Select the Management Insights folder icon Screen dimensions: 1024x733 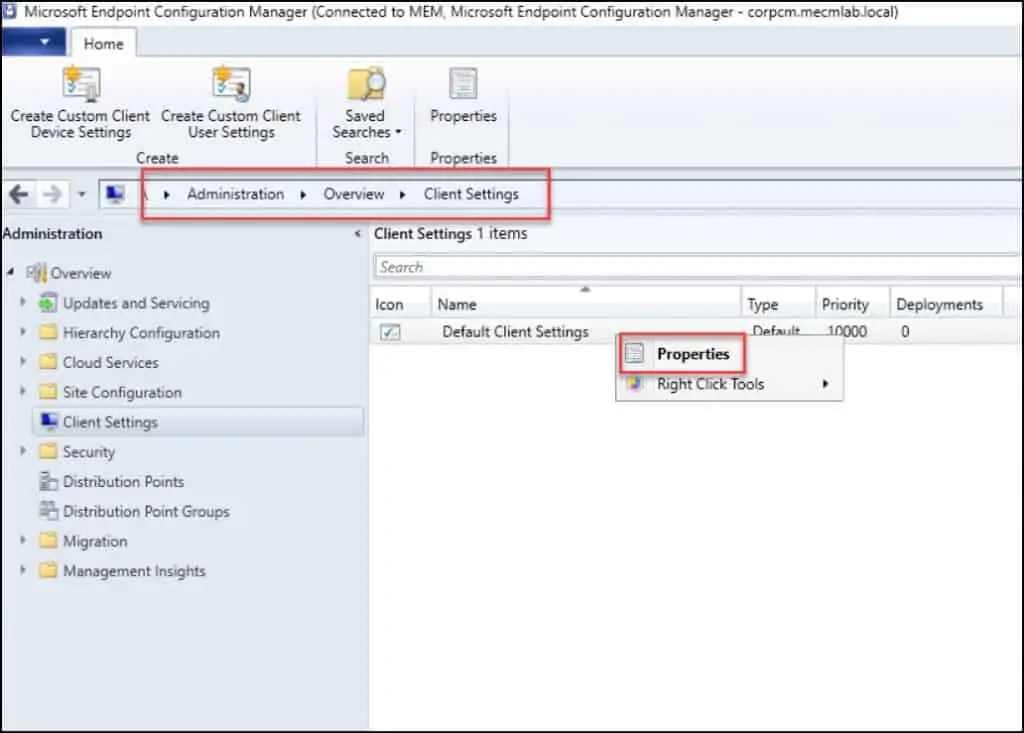[x=48, y=570]
